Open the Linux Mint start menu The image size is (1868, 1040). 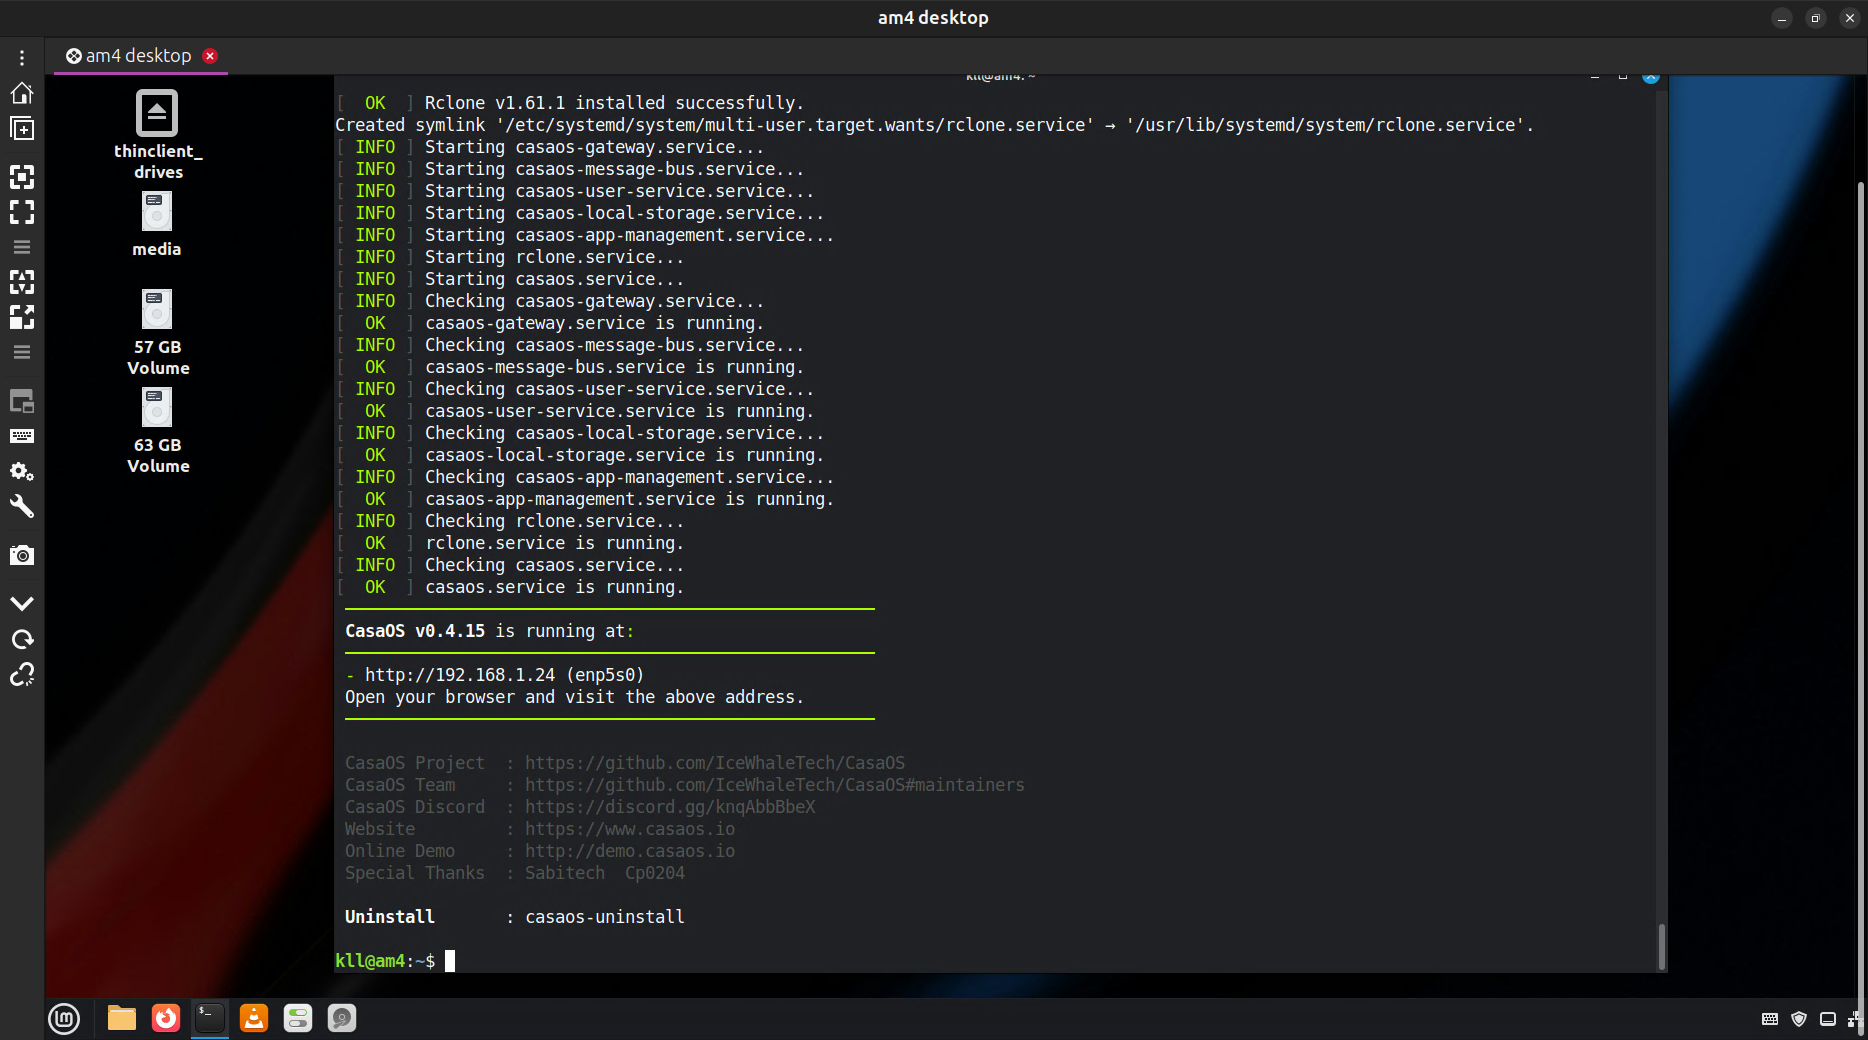coord(64,1019)
